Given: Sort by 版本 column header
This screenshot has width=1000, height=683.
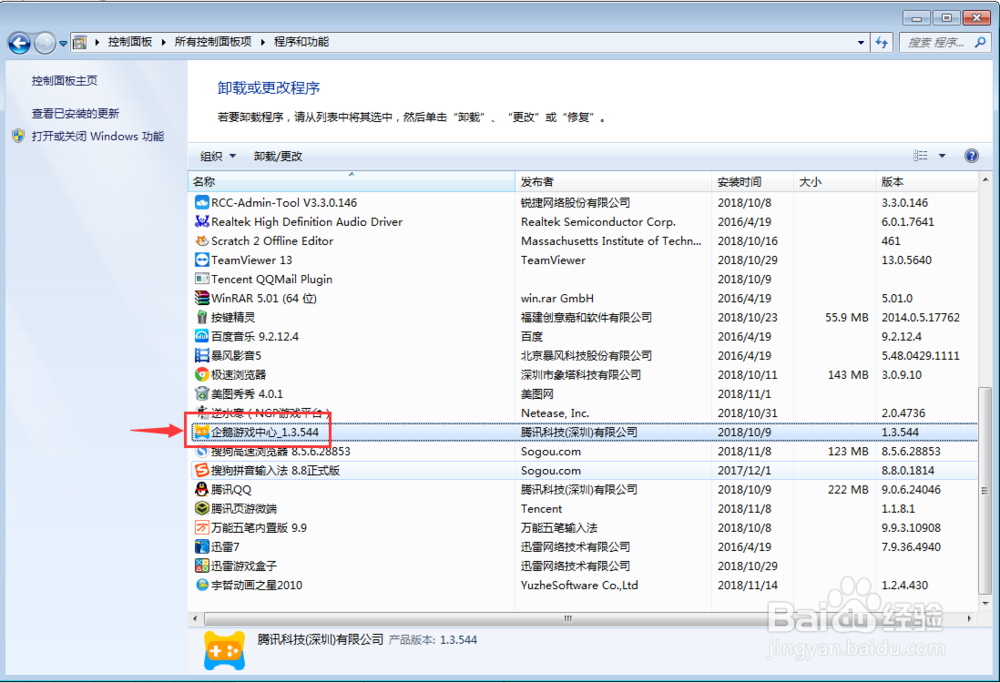Looking at the screenshot, I should coord(926,182).
